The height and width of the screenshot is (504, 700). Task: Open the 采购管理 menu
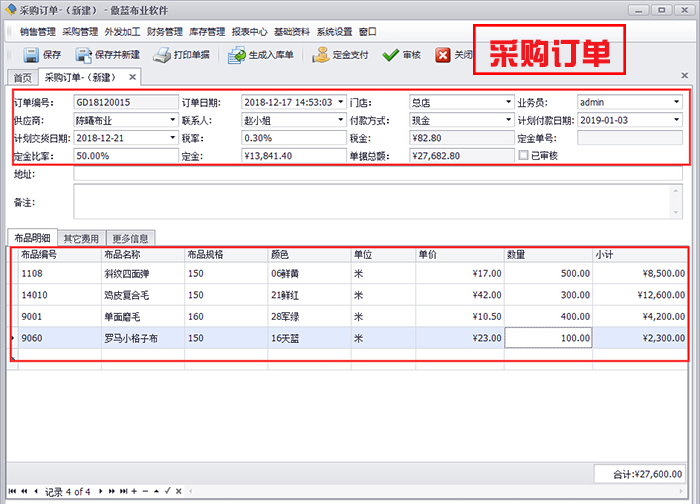[80, 32]
